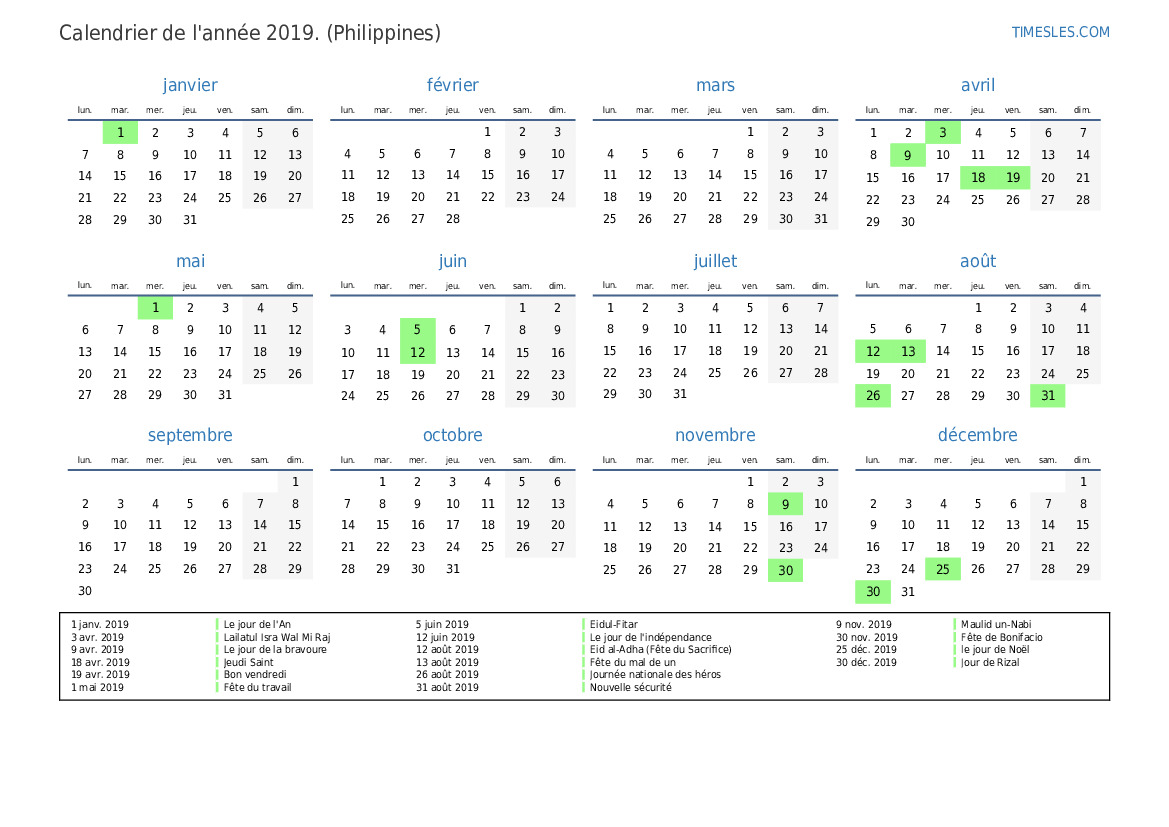Viewport: 1169px width, 827px height.
Task: Open the TIMESLES.COM link
Action: (x=1060, y=32)
